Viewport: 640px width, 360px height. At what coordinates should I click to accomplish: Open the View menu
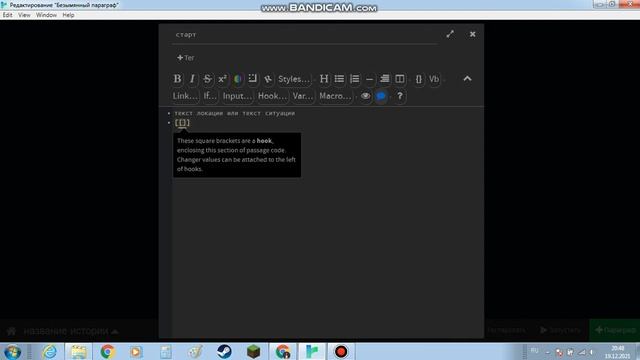point(24,15)
